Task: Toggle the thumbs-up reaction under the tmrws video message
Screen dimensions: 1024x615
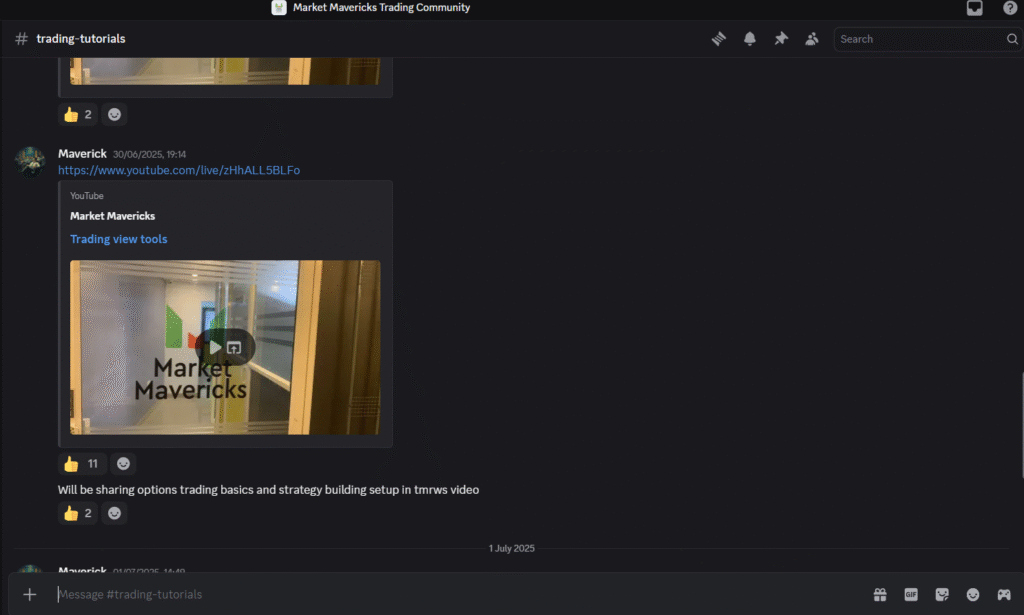Action: (77, 513)
